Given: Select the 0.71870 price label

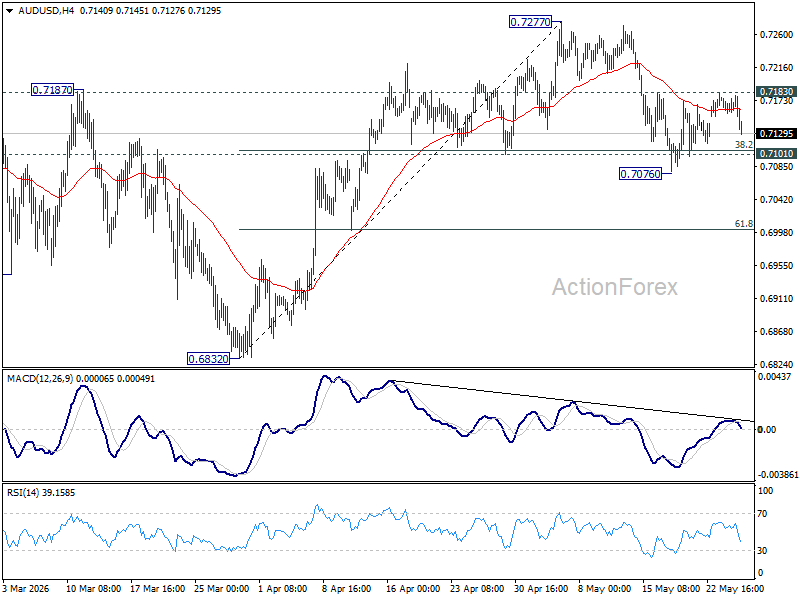Looking at the screenshot, I should [x=53, y=90].
